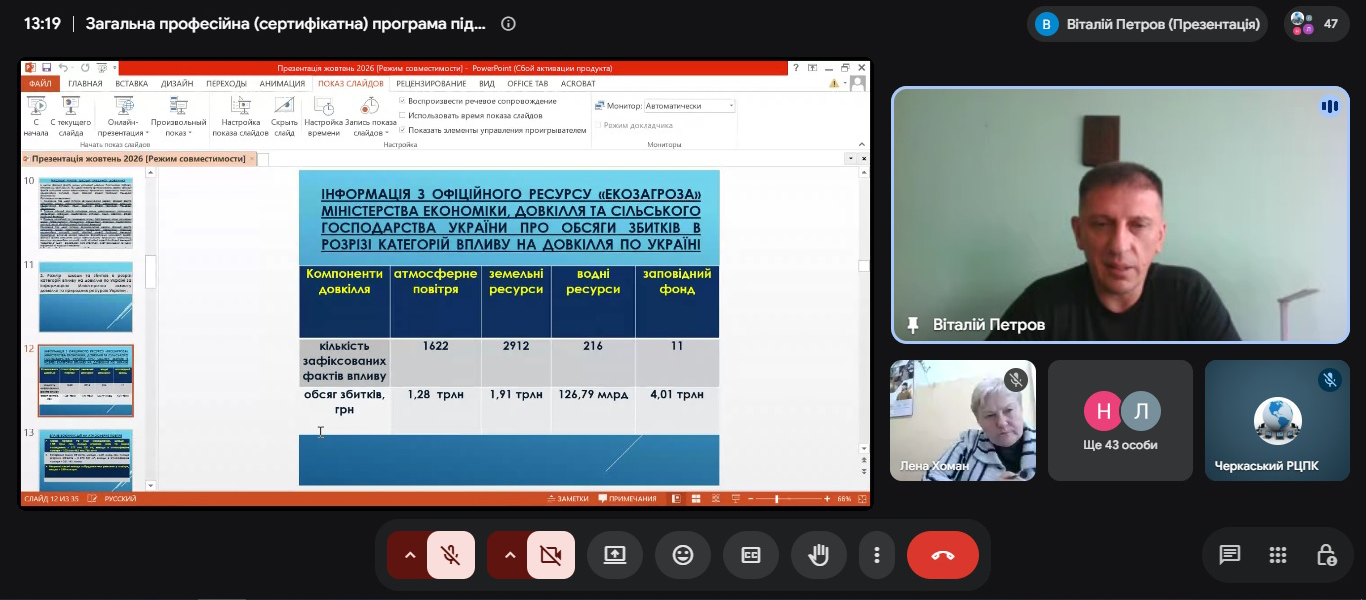Open the 'ФАЙЛ' tab
Viewport: 1366px width, 600px height.
[x=40, y=84]
